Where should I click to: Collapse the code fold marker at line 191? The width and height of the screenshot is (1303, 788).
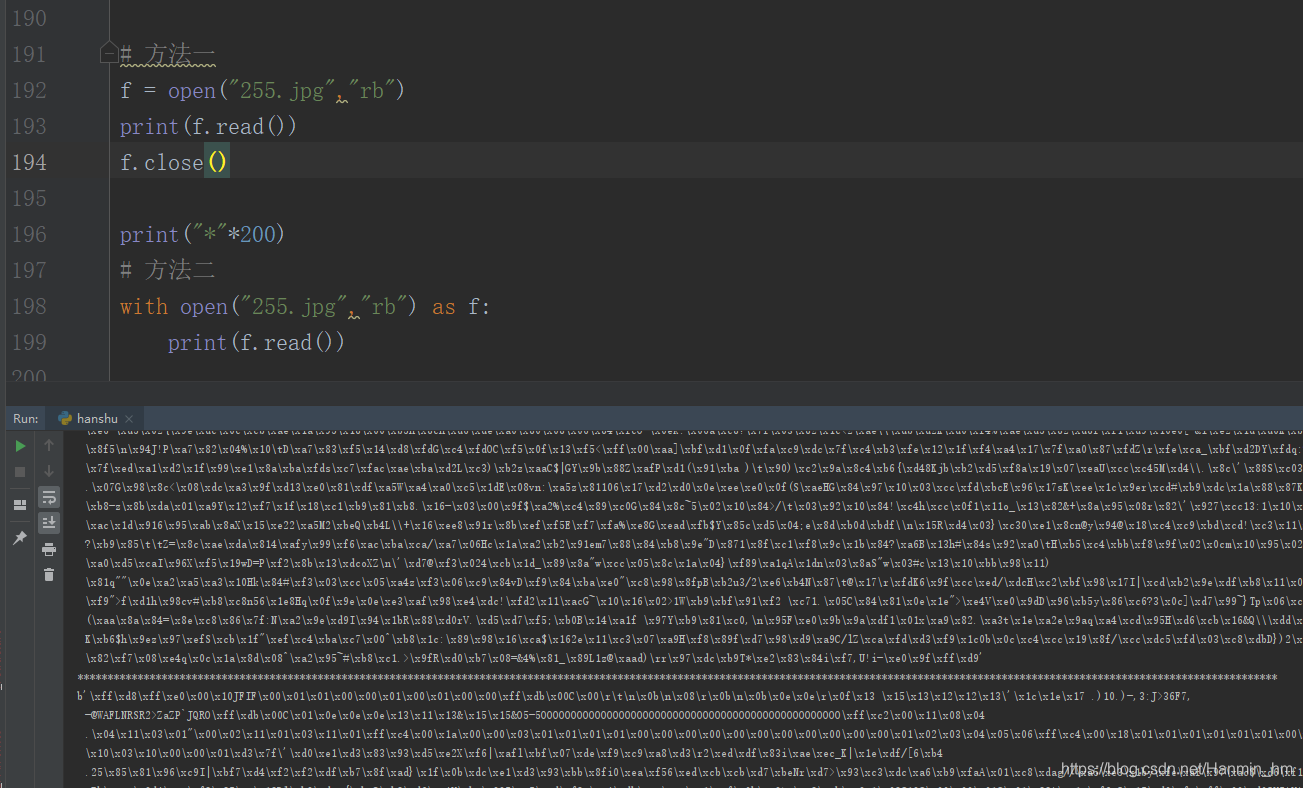(x=109, y=54)
